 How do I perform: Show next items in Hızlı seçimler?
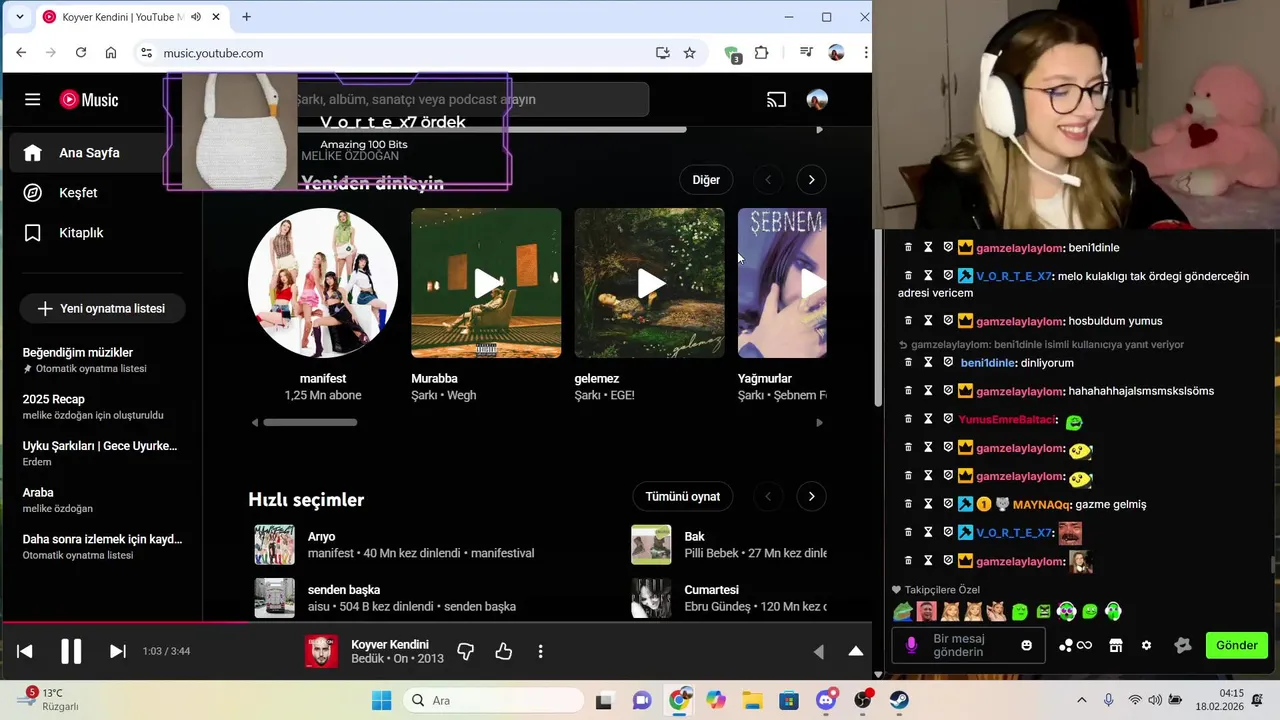coord(811,496)
